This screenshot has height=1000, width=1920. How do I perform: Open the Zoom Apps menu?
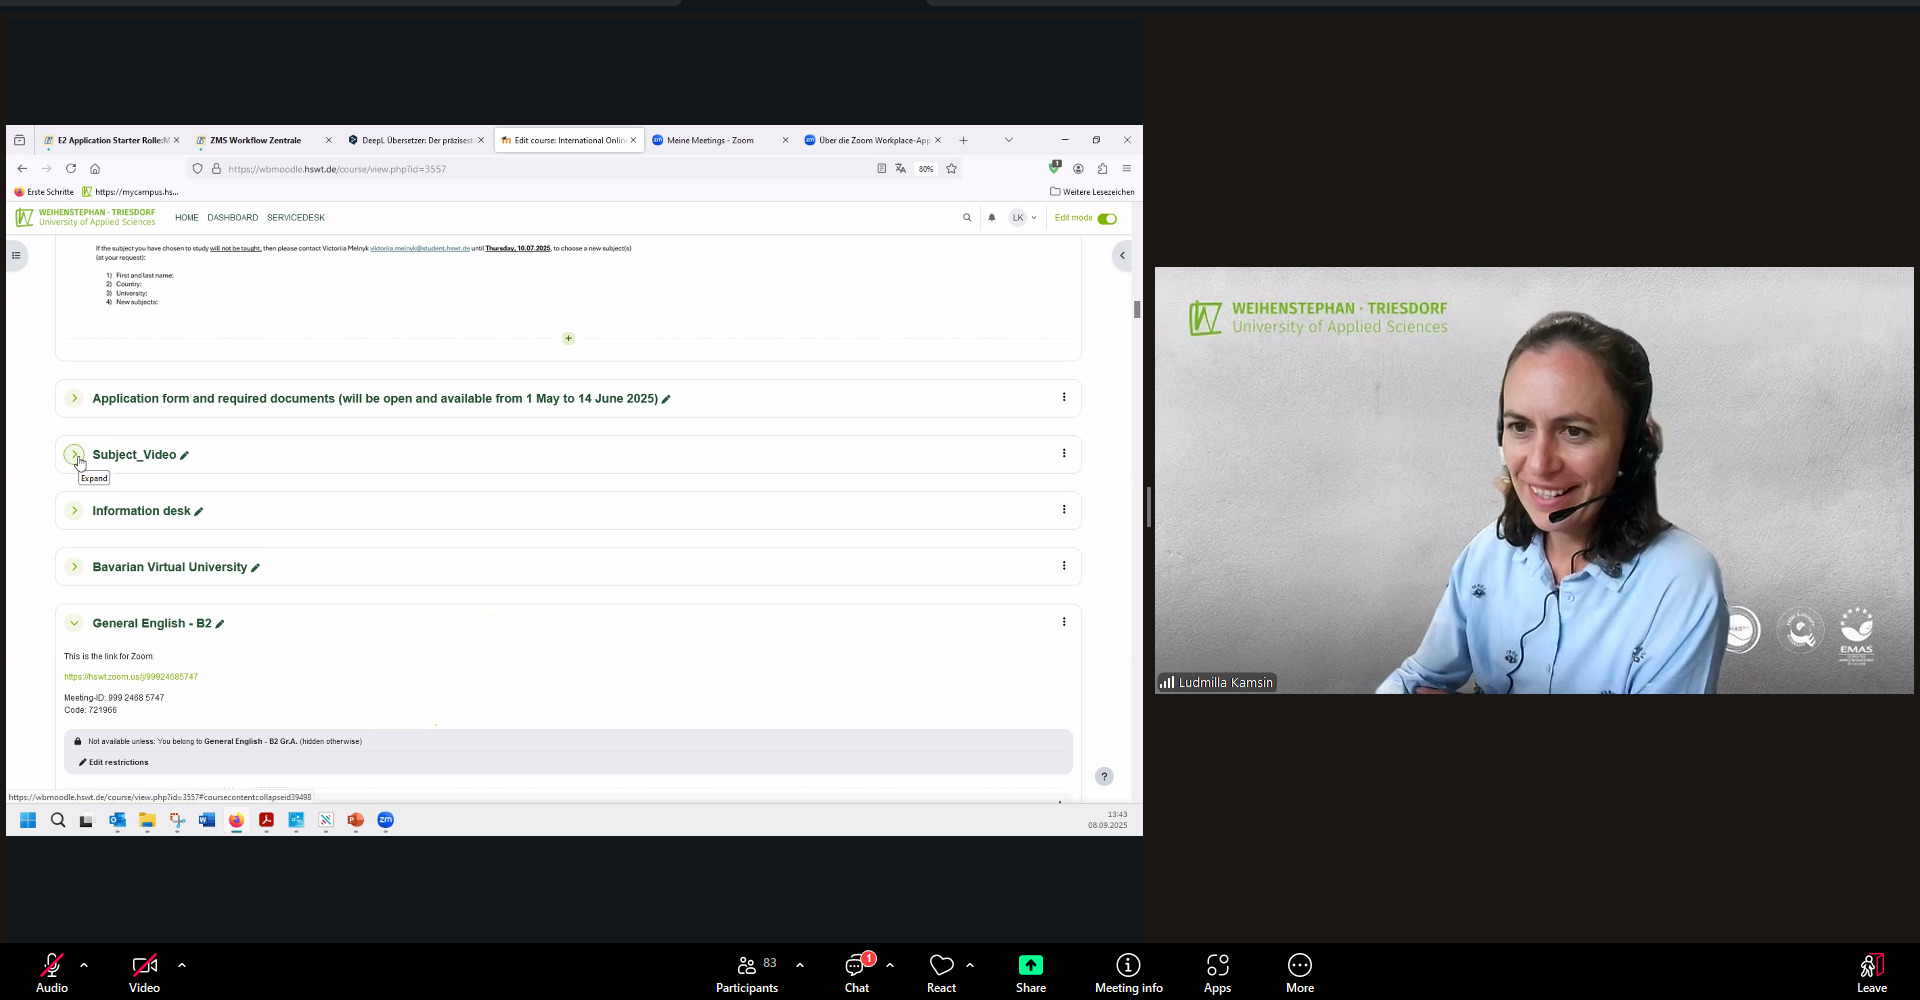pyautogui.click(x=1217, y=972)
